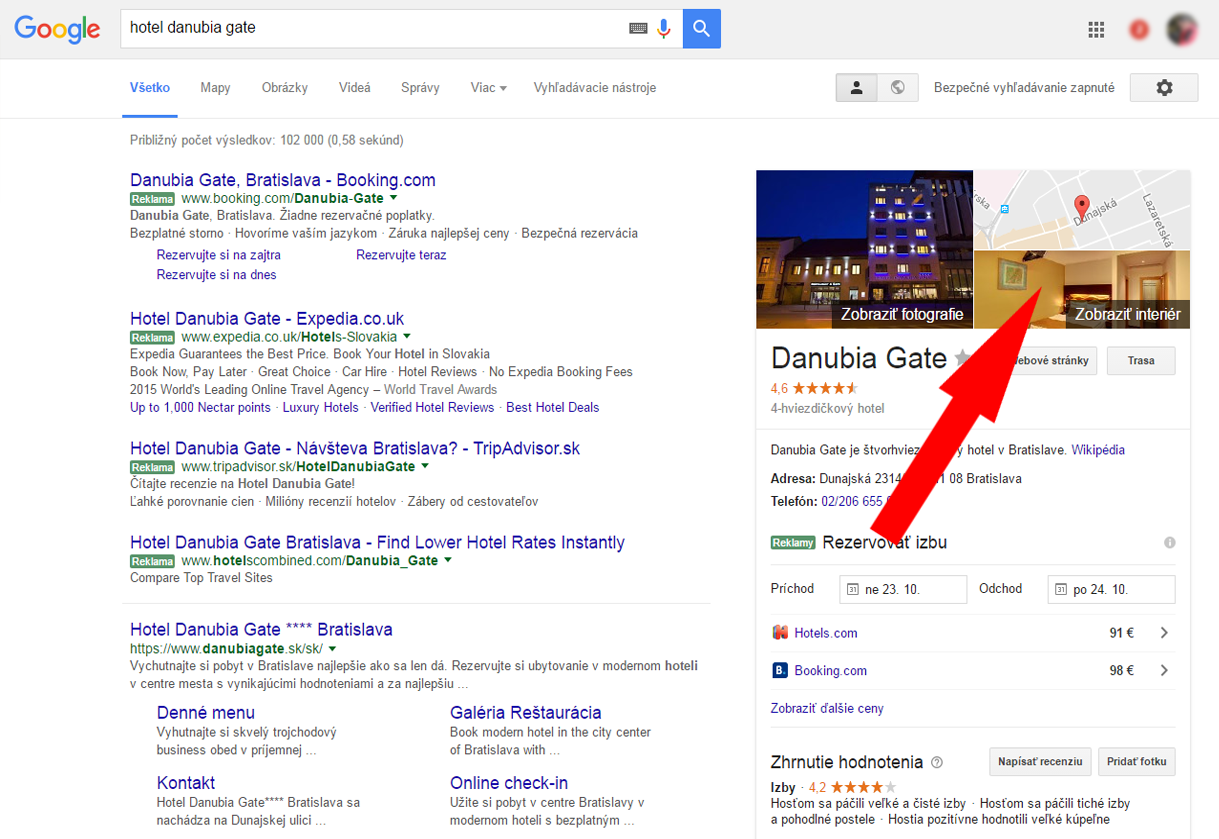The image size is (1219, 839).
Task: Open the Online check-in sitelink
Action: click(x=509, y=783)
